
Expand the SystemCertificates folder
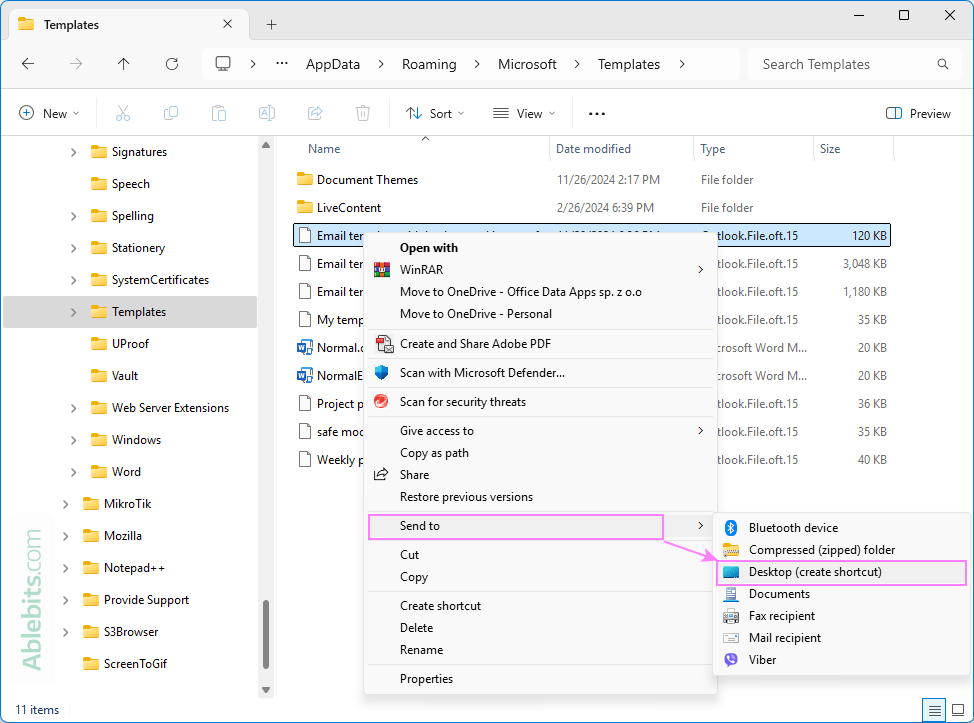73,280
